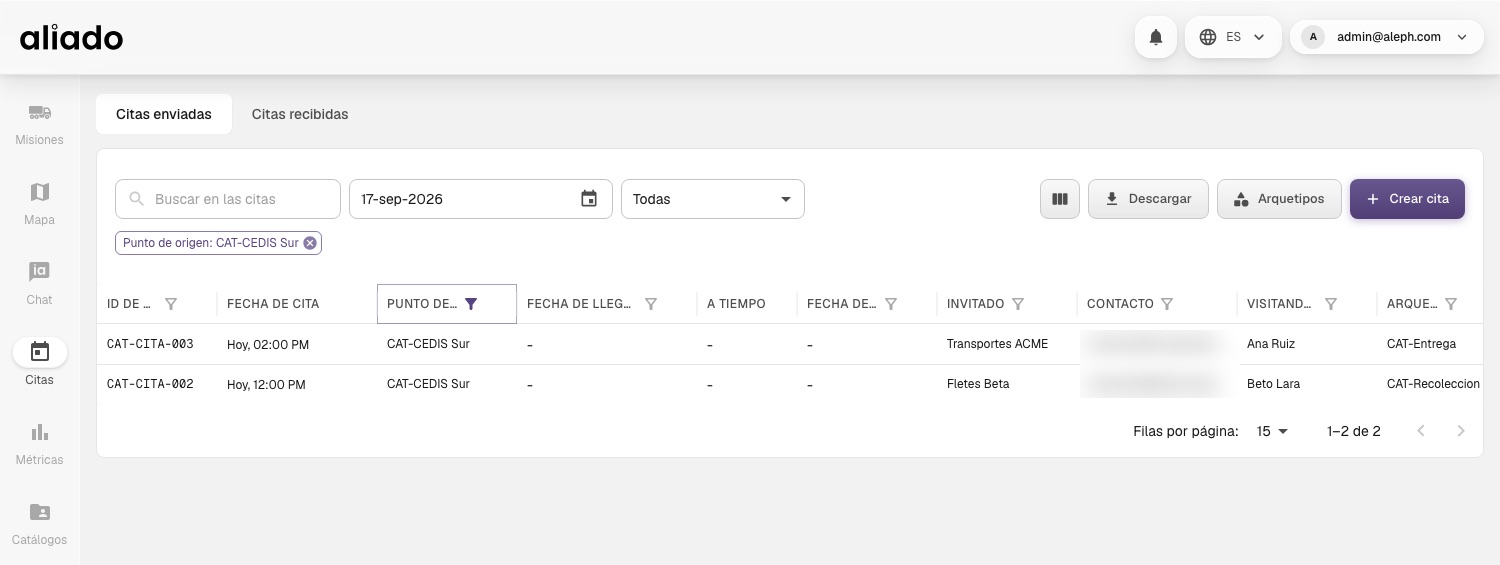
Task: Select the Citas calendar sidebar icon
Action: (x=40, y=352)
